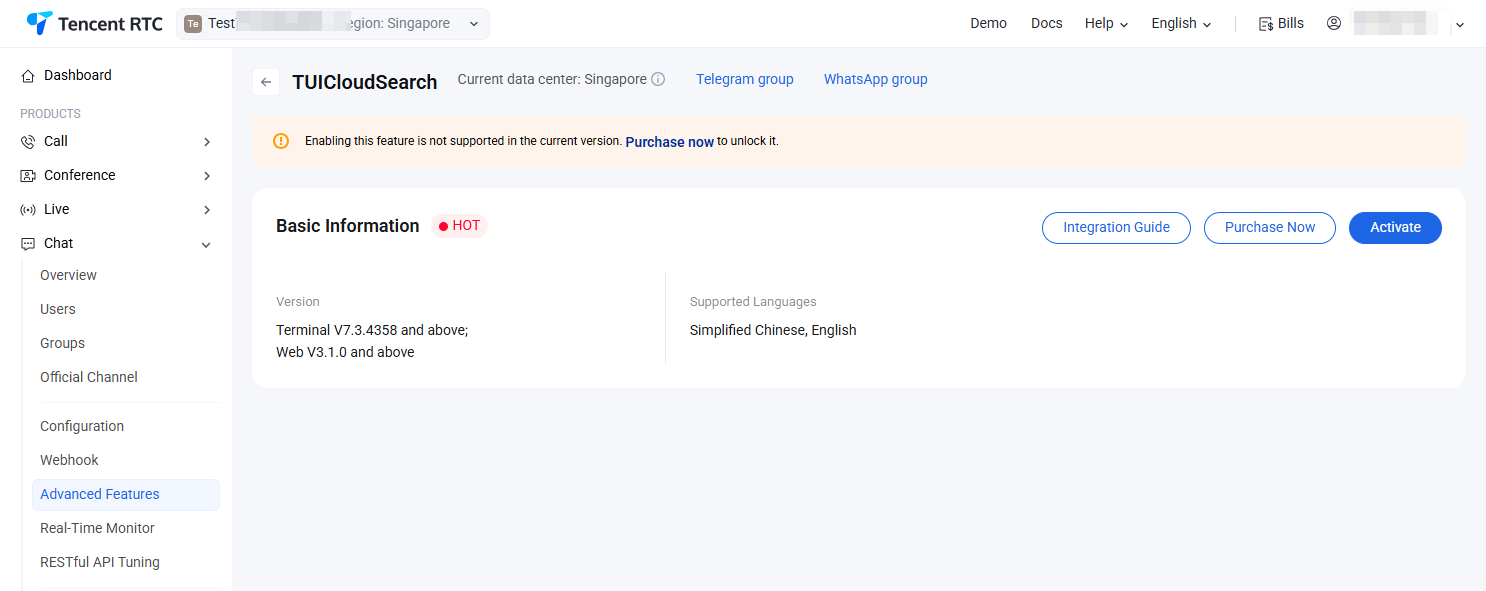This screenshot has width=1486, height=591.
Task: Open the English language dropdown
Action: click(1181, 23)
